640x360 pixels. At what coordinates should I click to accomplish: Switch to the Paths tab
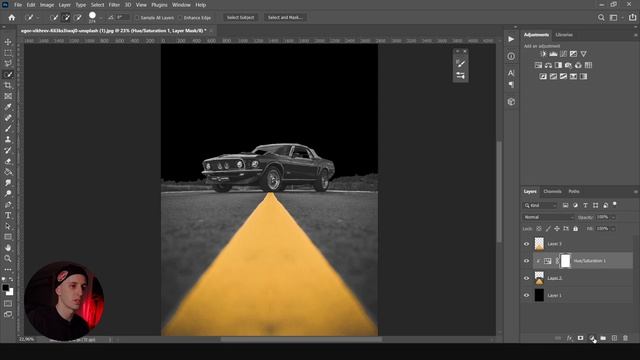coord(574,191)
